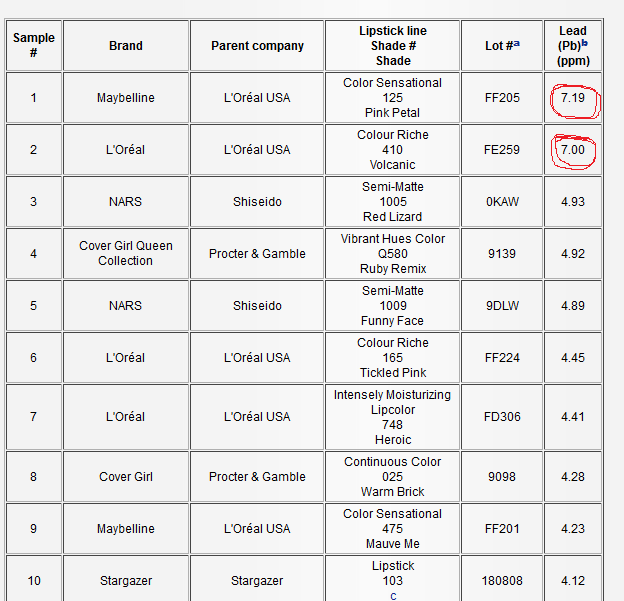Click the Stargazer brand cell in sample 10
Screen dimensions: 624x601
coord(126,581)
